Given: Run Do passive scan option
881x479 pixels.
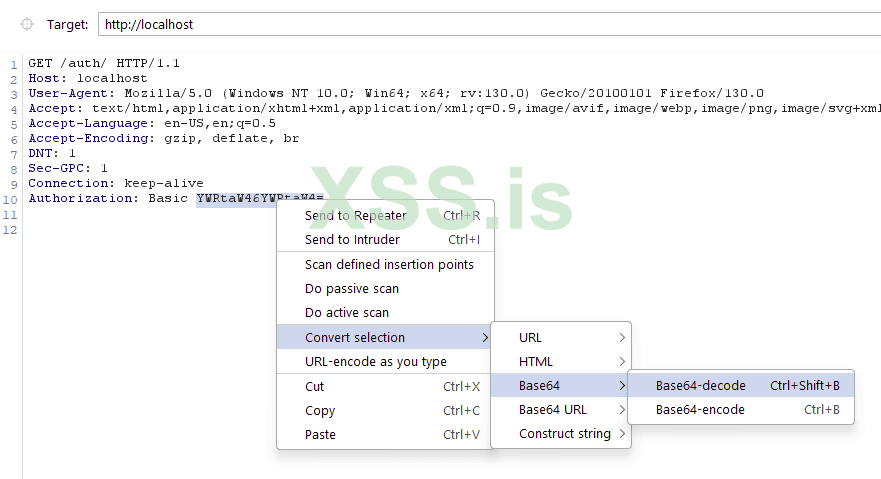Looking at the screenshot, I should [x=352, y=288].
